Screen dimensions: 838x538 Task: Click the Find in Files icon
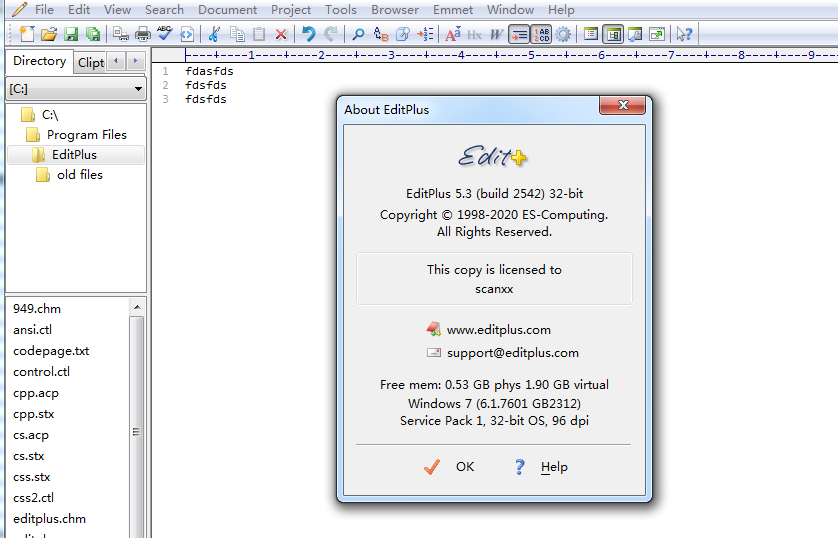pyautogui.click(x=402, y=34)
